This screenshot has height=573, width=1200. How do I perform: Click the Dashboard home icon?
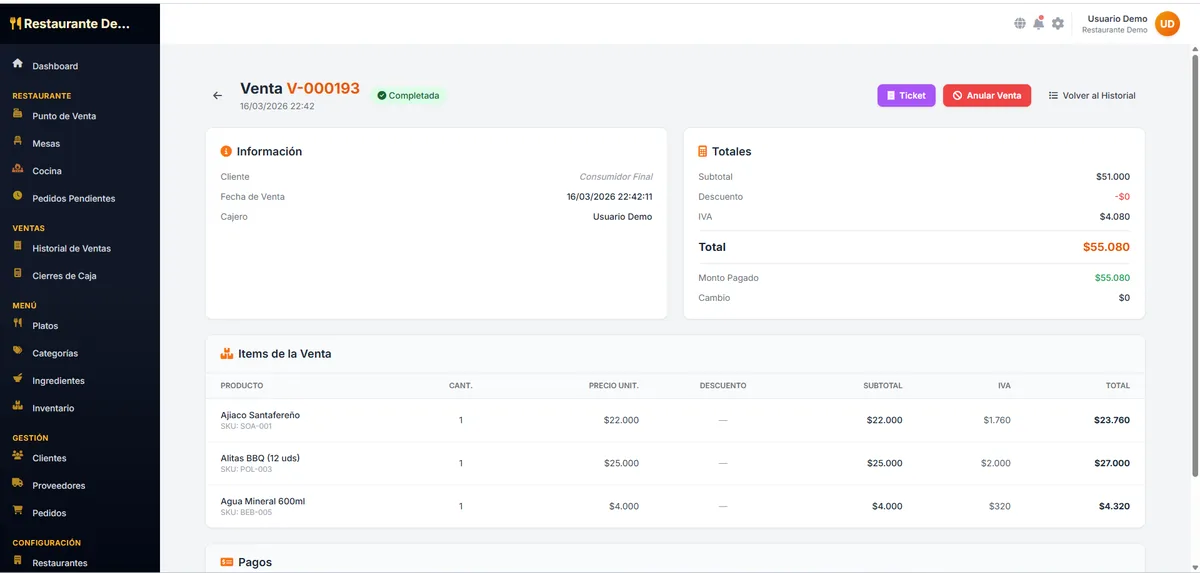[18, 64]
